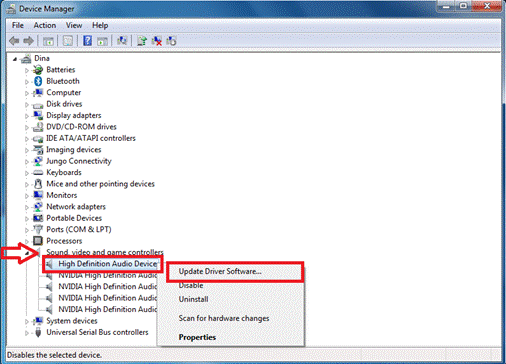Click the Update Driver Software toolbar icon
The image size is (506, 364).
pos(142,41)
